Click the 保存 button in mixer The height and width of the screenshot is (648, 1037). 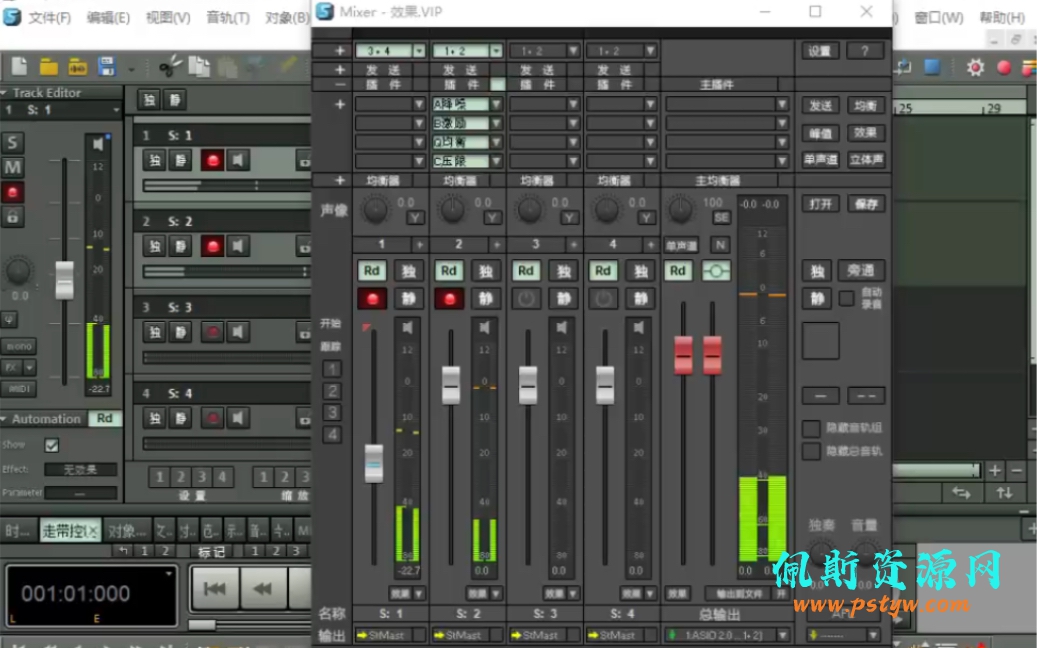point(865,203)
